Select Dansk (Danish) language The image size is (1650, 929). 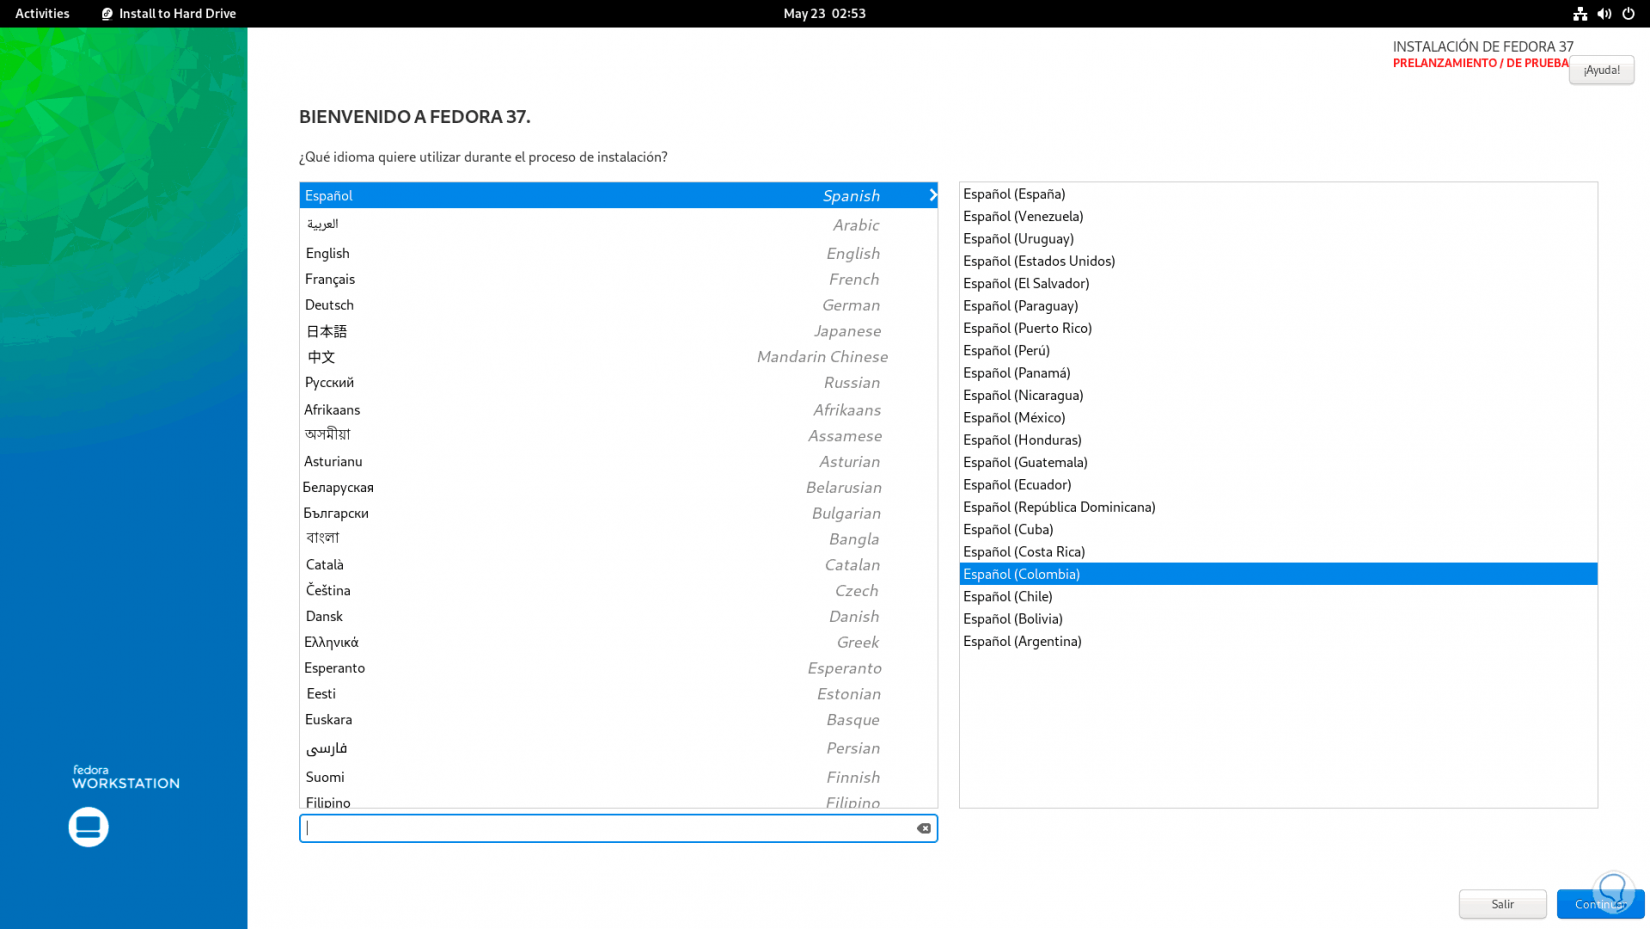click(618, 617)
